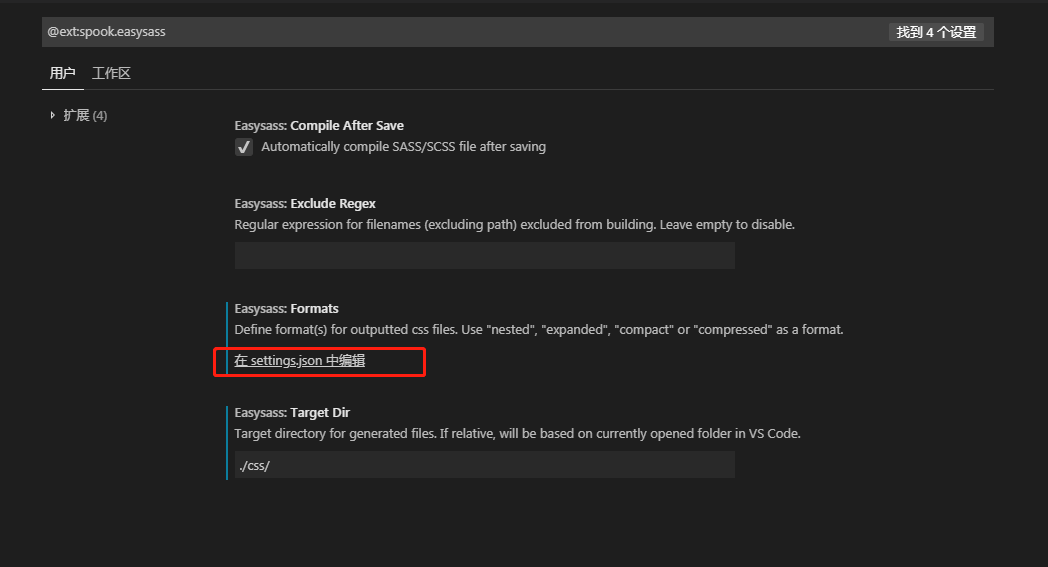
Task: Click the Easysass: Compile After Save heading
Action: (x=319, y=126)
